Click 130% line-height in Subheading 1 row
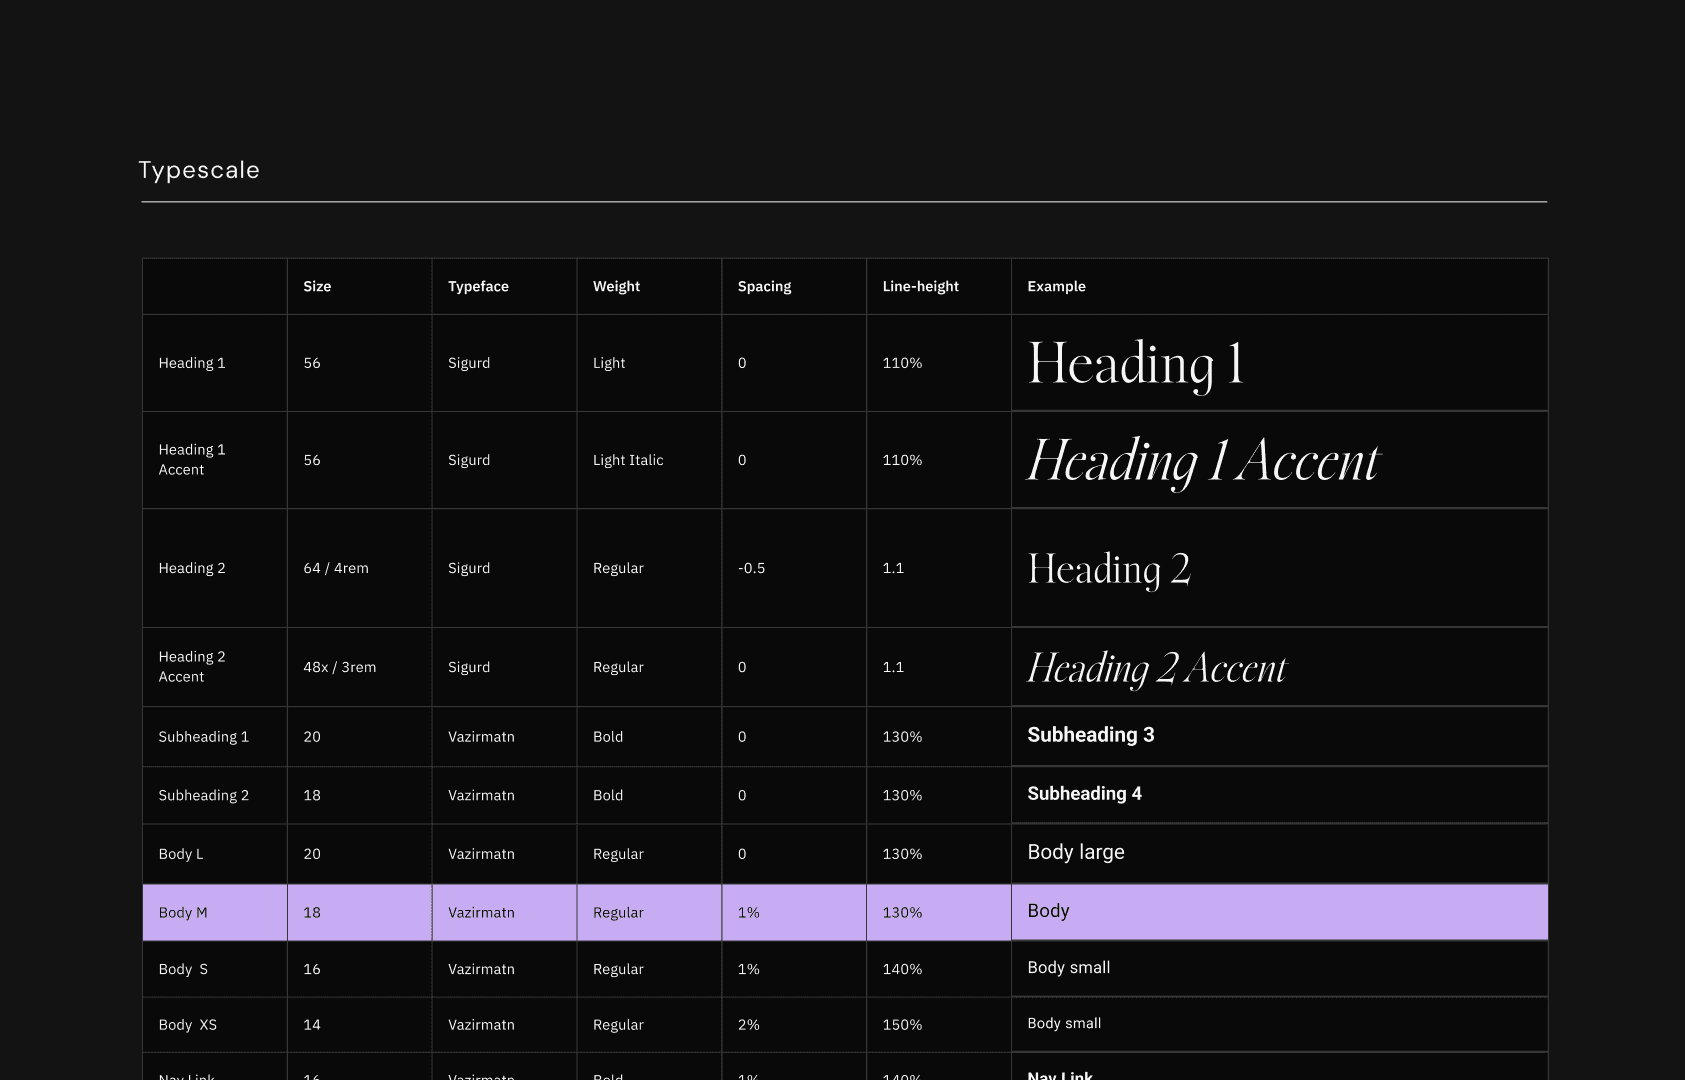1685x1080 pixels. click(902, 737)
